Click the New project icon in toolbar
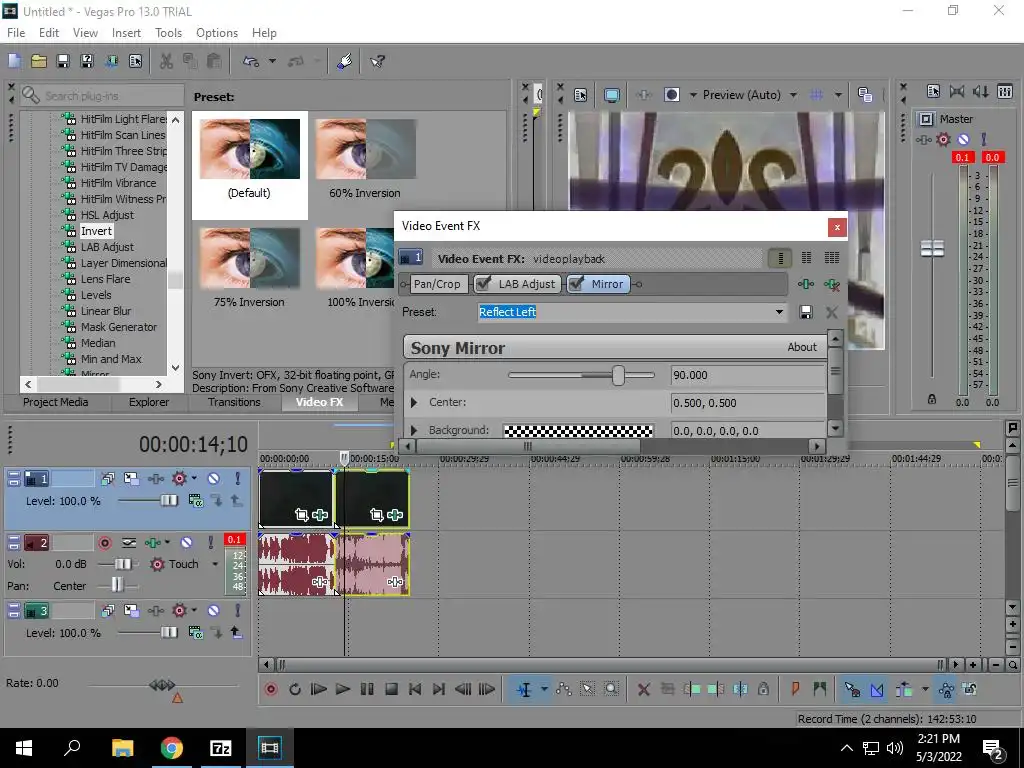 tap(14, 61)
